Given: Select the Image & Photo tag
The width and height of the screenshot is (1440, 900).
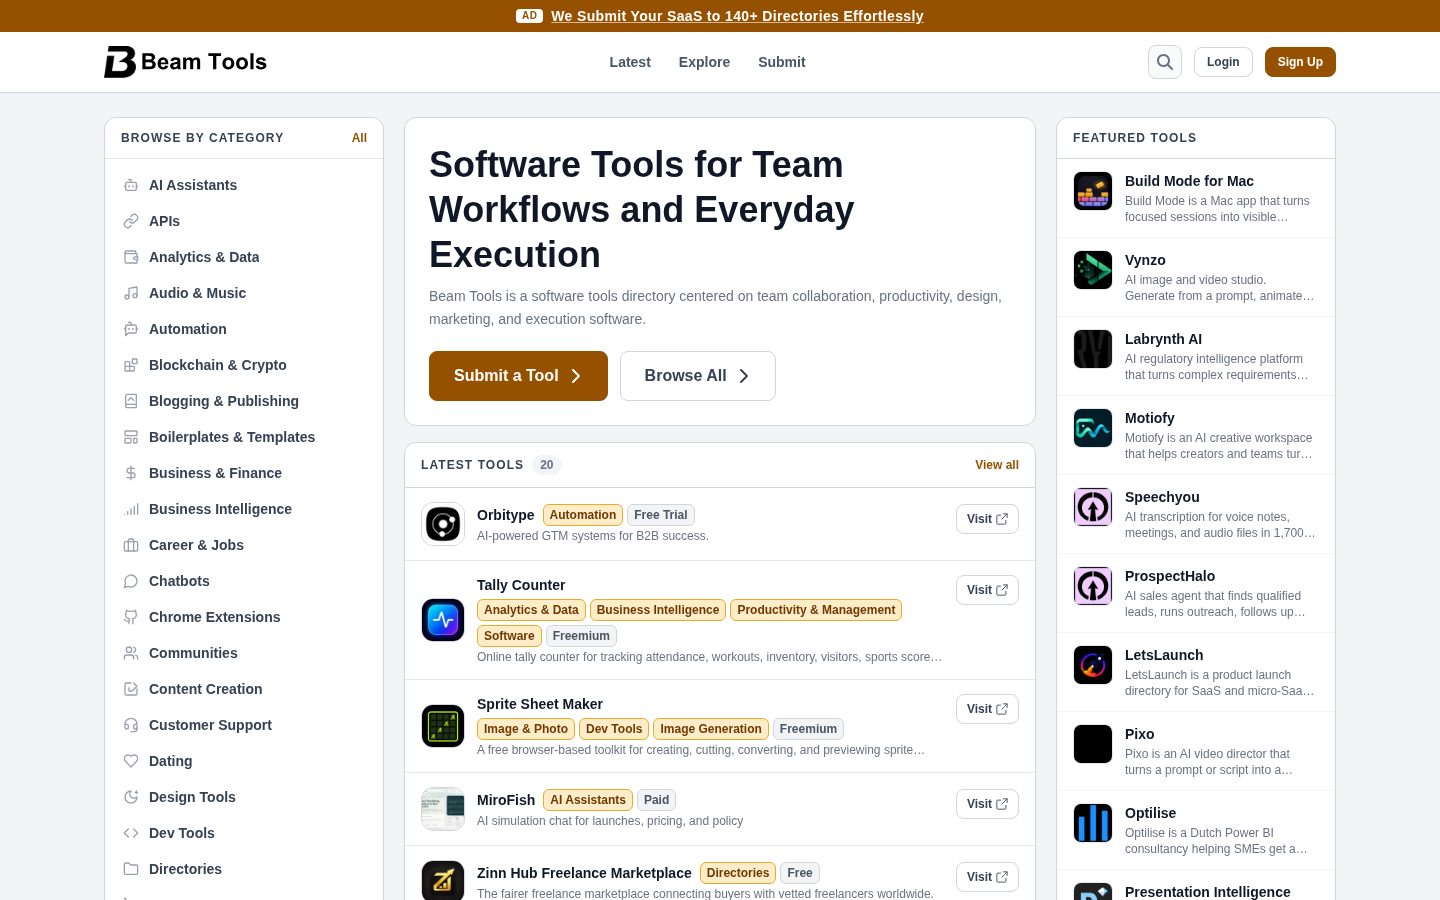Looking at the screenshot, I should pos(526,729).
